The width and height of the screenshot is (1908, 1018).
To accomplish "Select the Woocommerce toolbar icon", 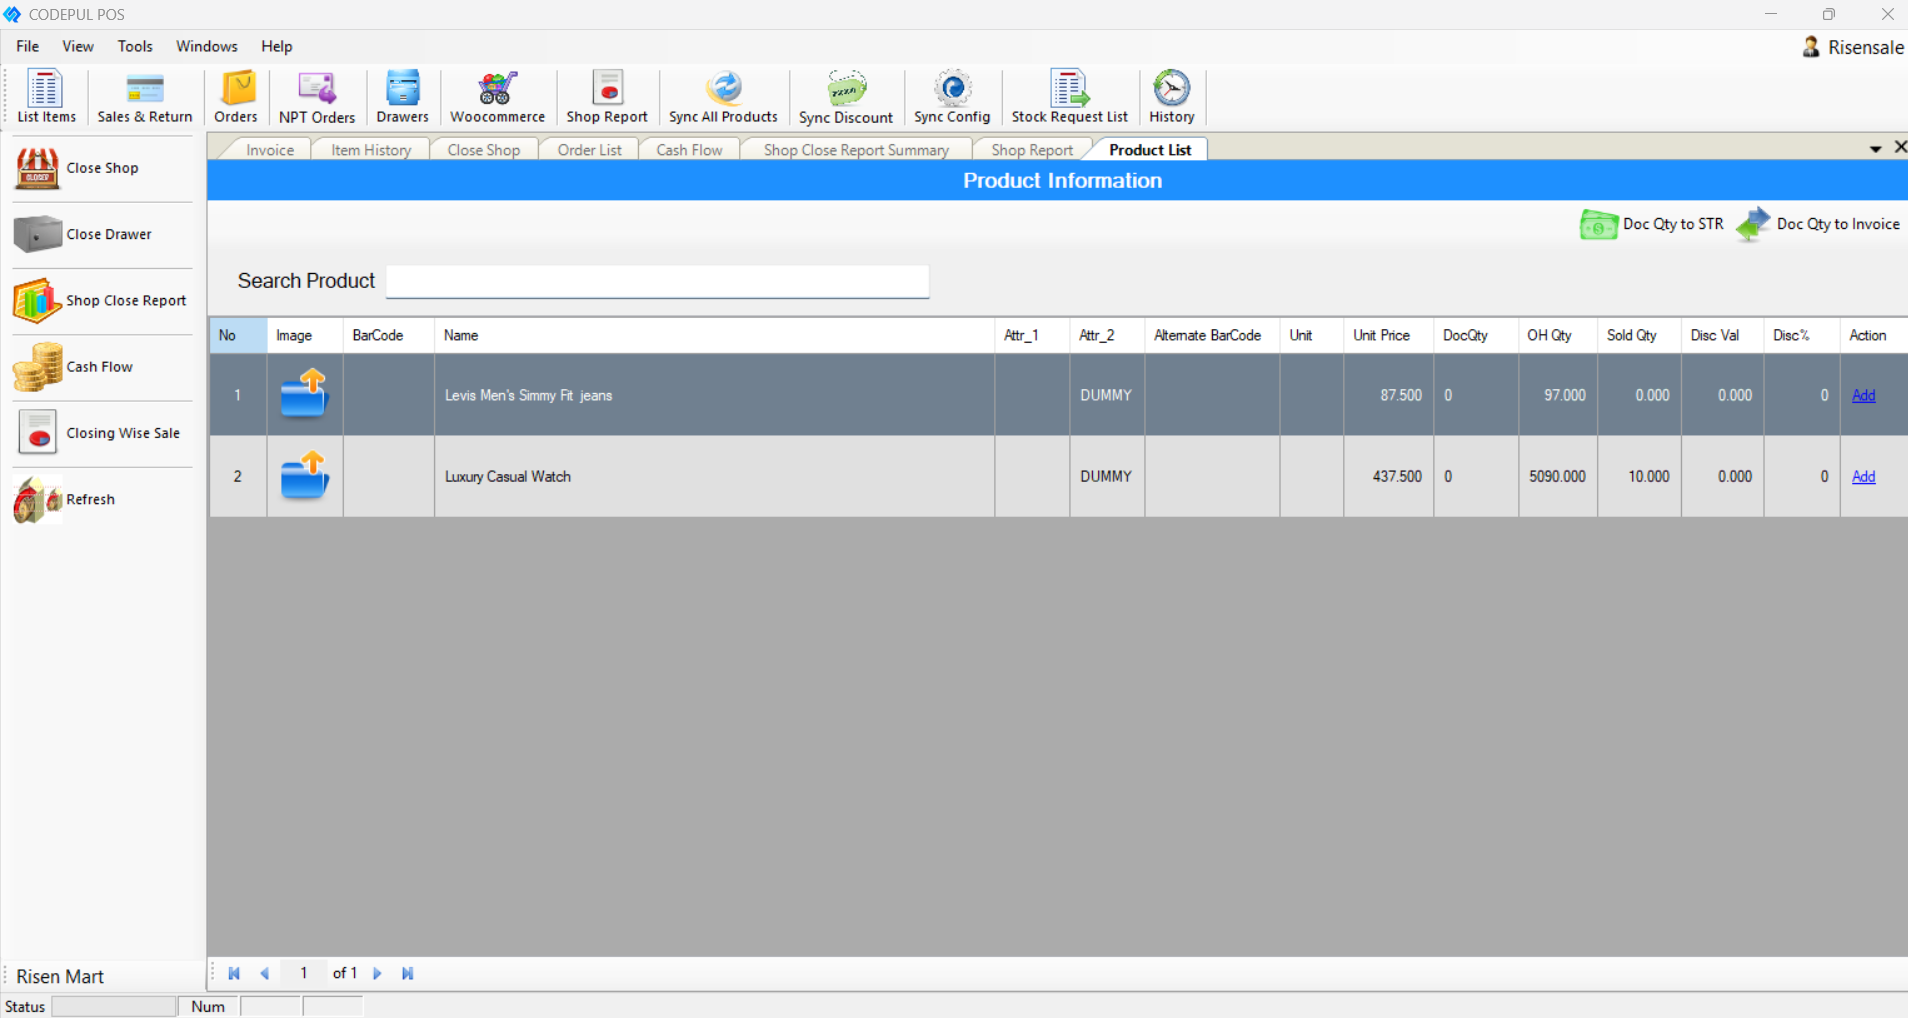I will 496,96.
